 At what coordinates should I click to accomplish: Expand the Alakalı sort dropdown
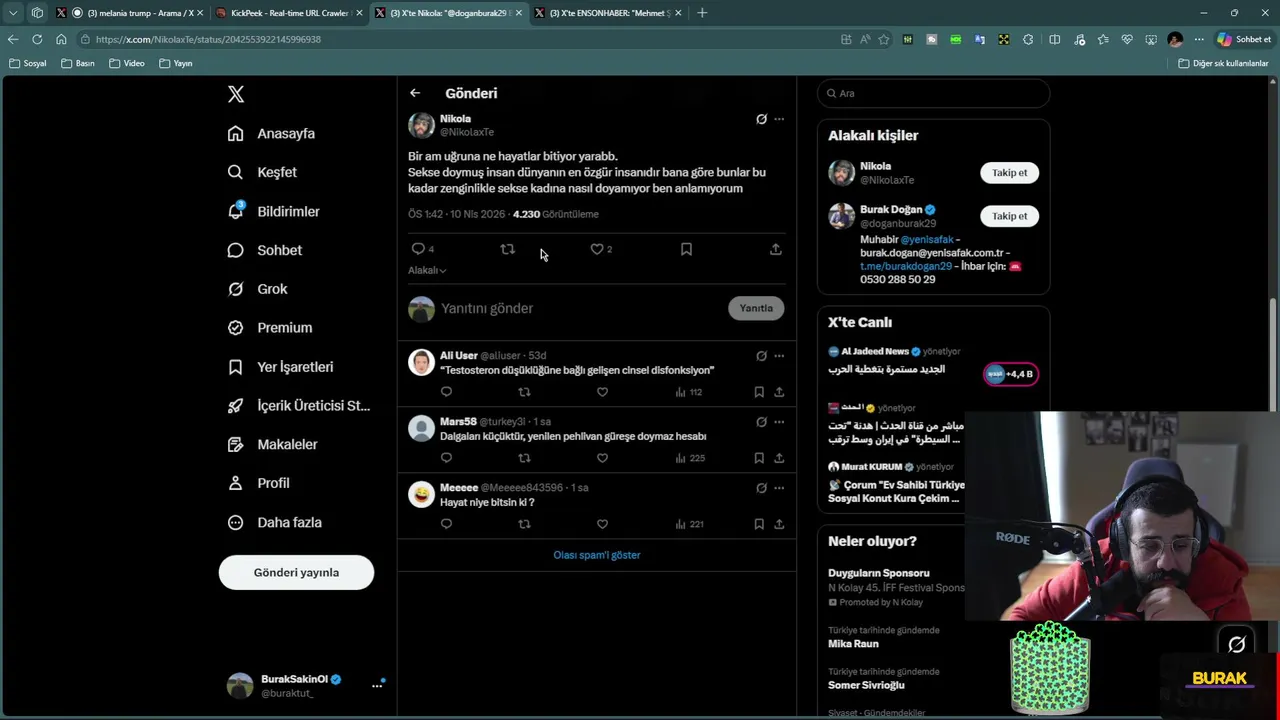click(427, 270)
